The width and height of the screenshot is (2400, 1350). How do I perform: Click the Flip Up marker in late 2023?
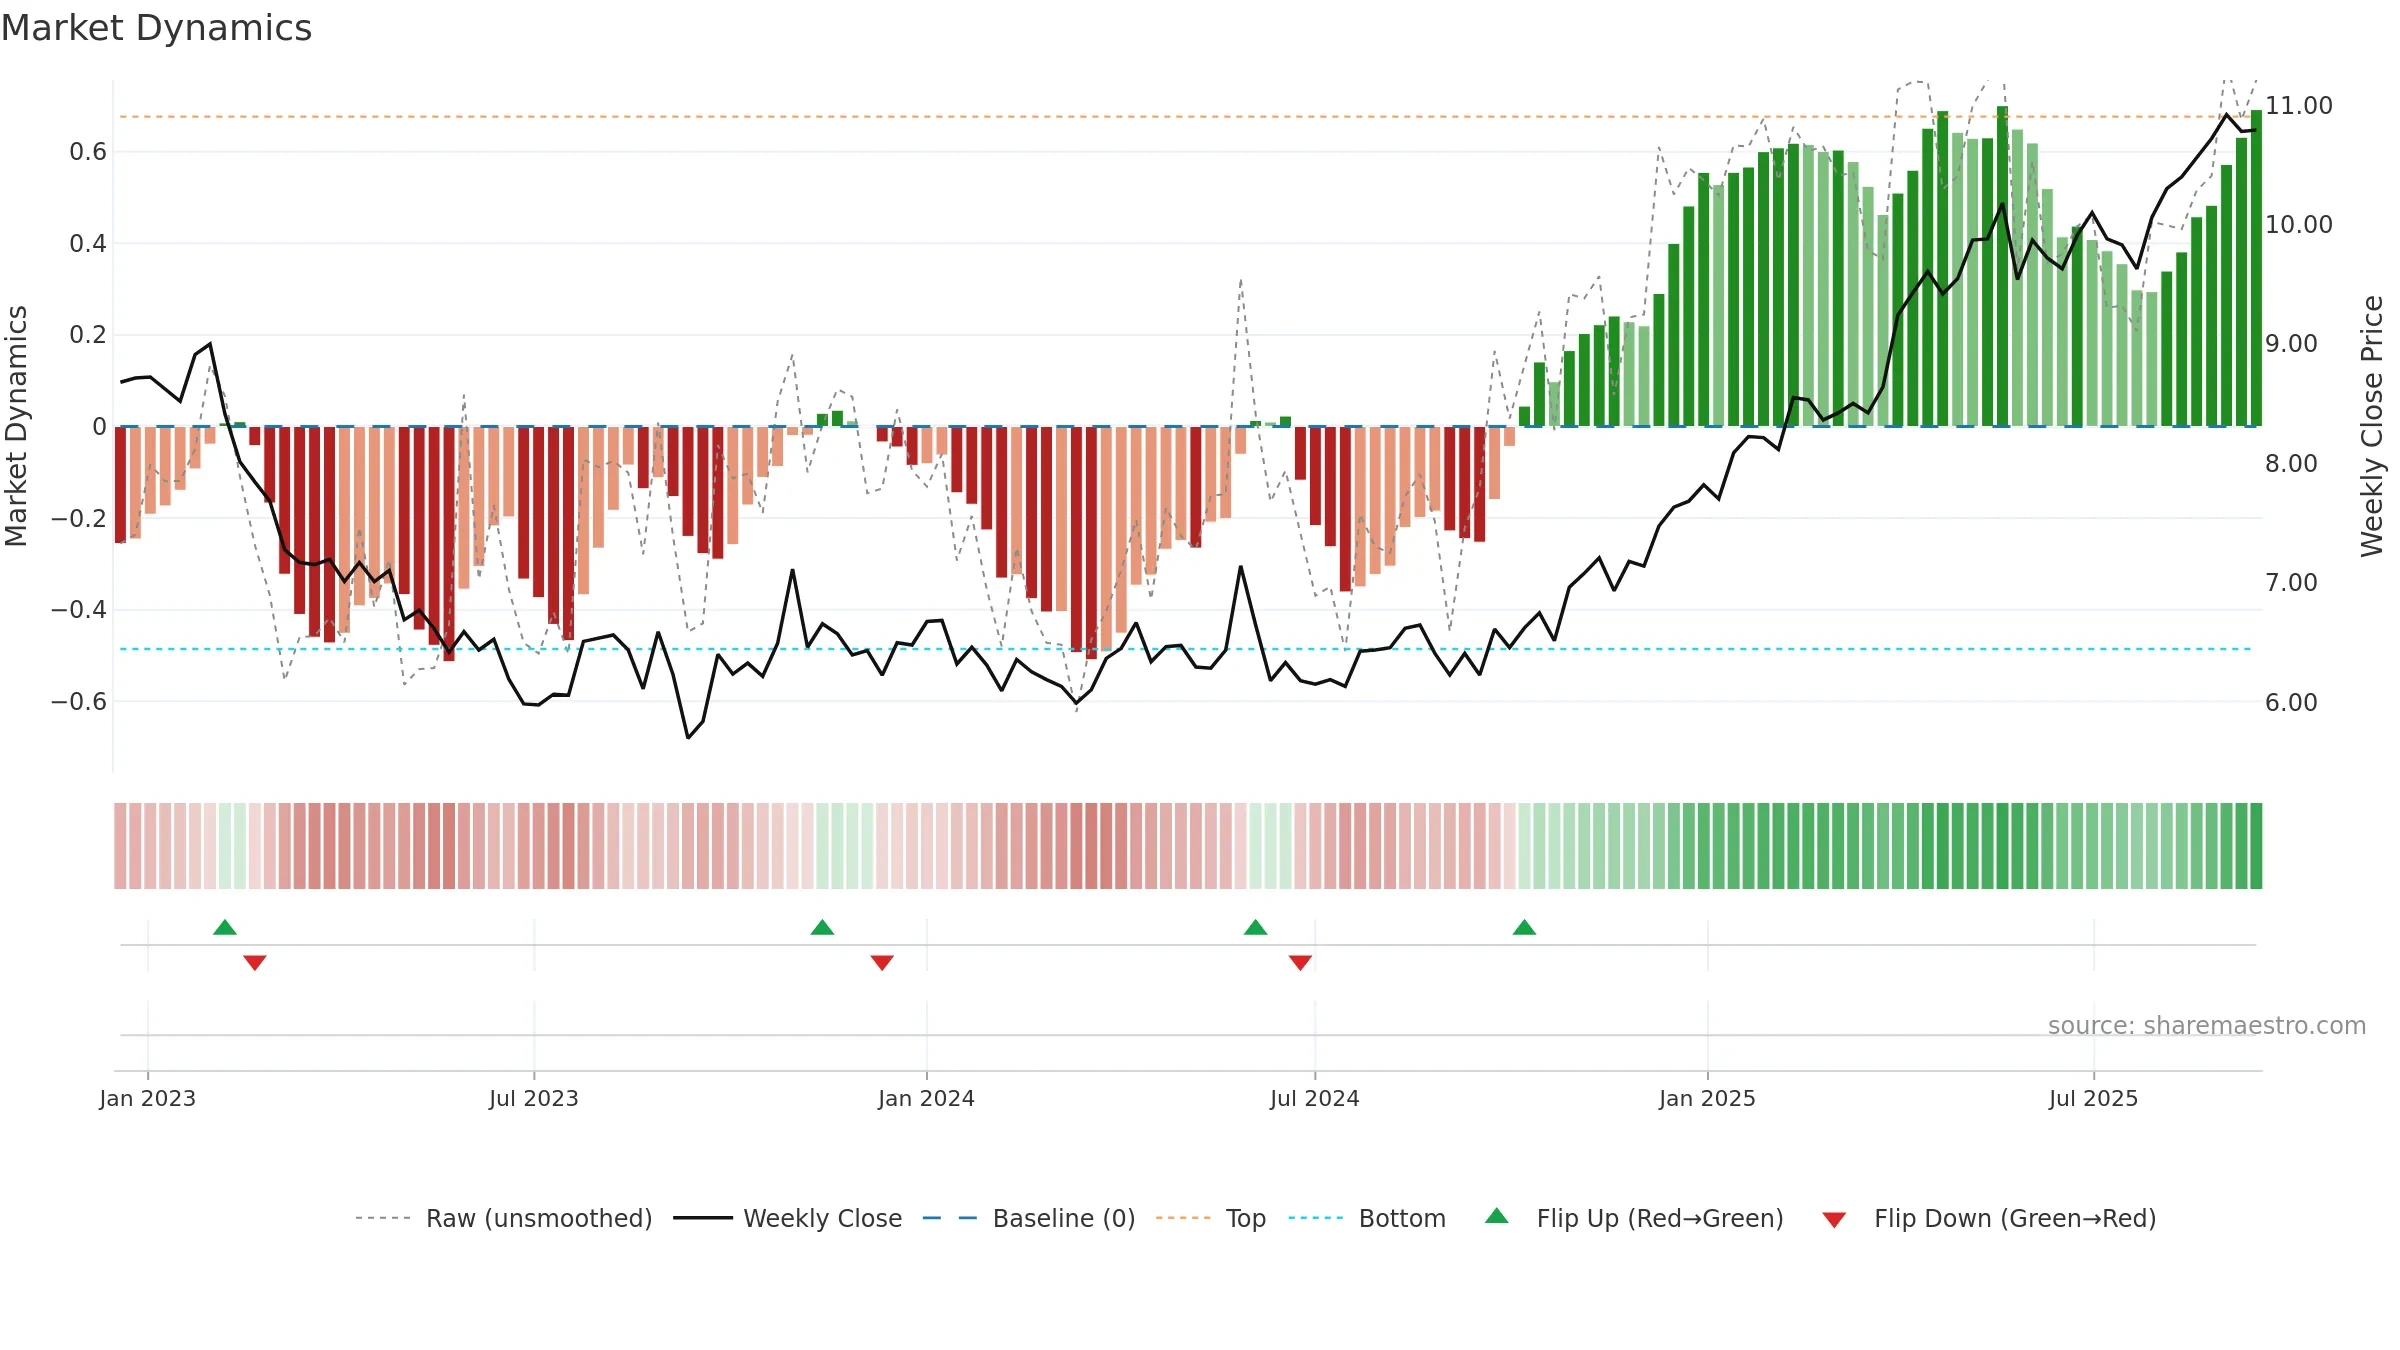coord(822,927)
